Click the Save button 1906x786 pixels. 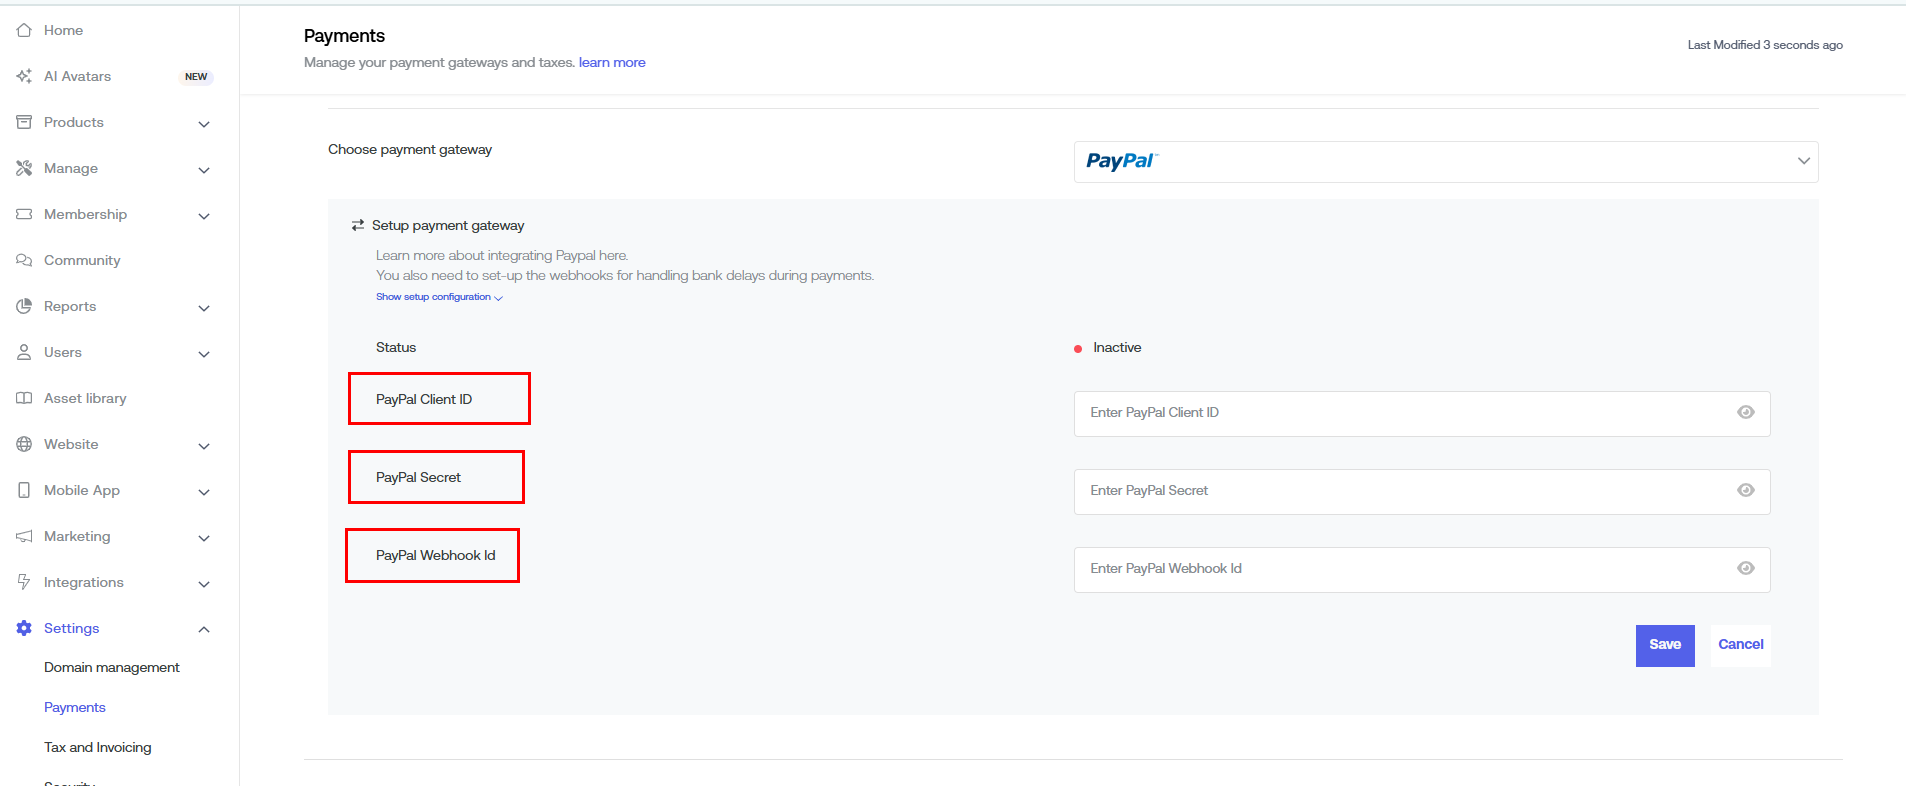click(x=1664, y=645)
